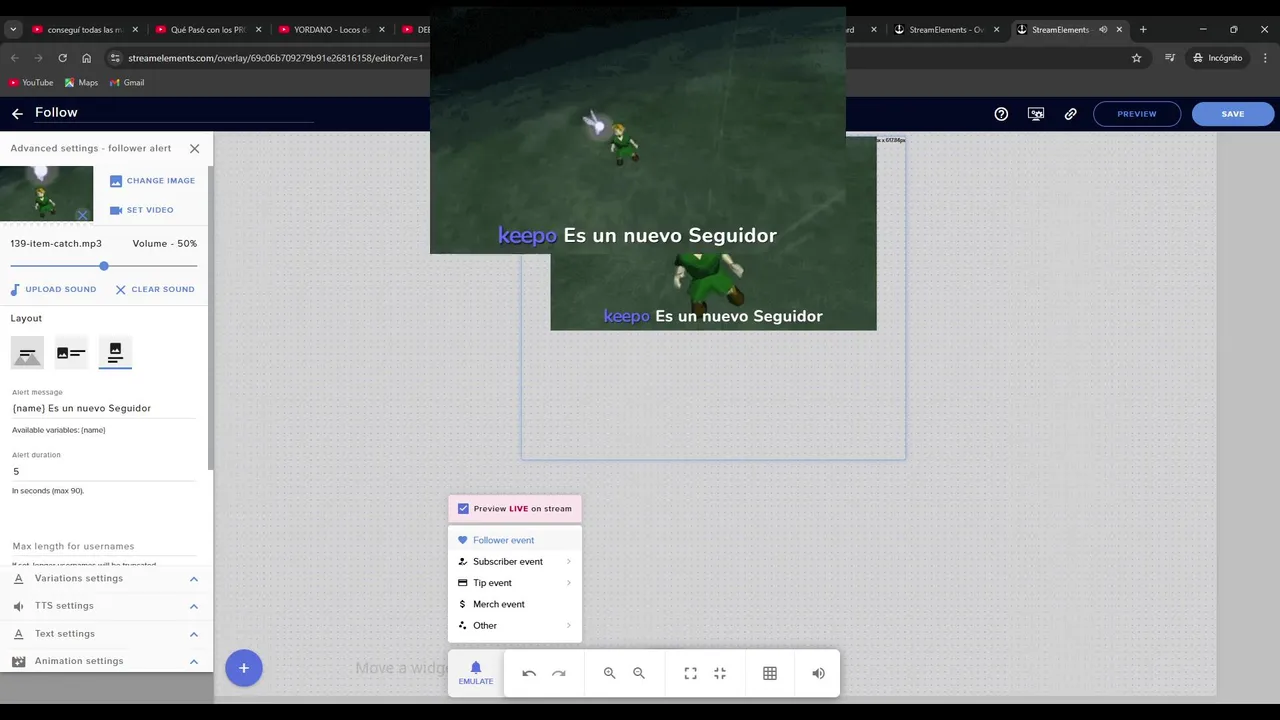Edit the Max length for usernames field
The height and width of the screenshot is (720, 1280).
(x=104, y=546)
